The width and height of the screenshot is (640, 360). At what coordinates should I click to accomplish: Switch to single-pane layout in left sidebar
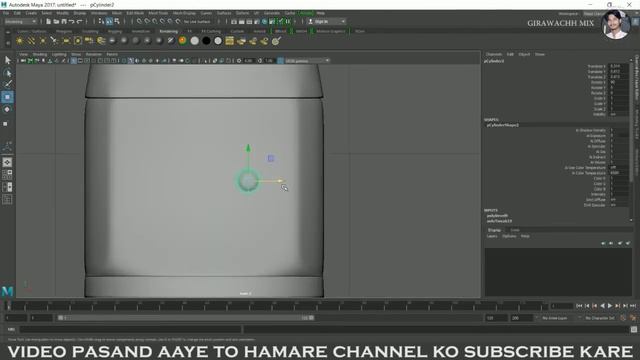pyautogui.click(x=7, y=162)
